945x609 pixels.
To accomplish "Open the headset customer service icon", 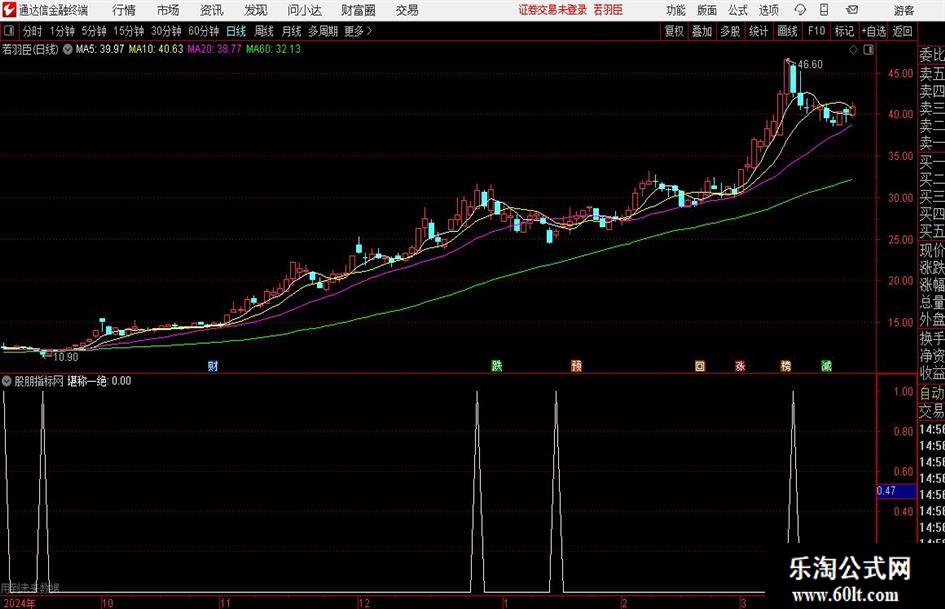I will pos(800,10).
